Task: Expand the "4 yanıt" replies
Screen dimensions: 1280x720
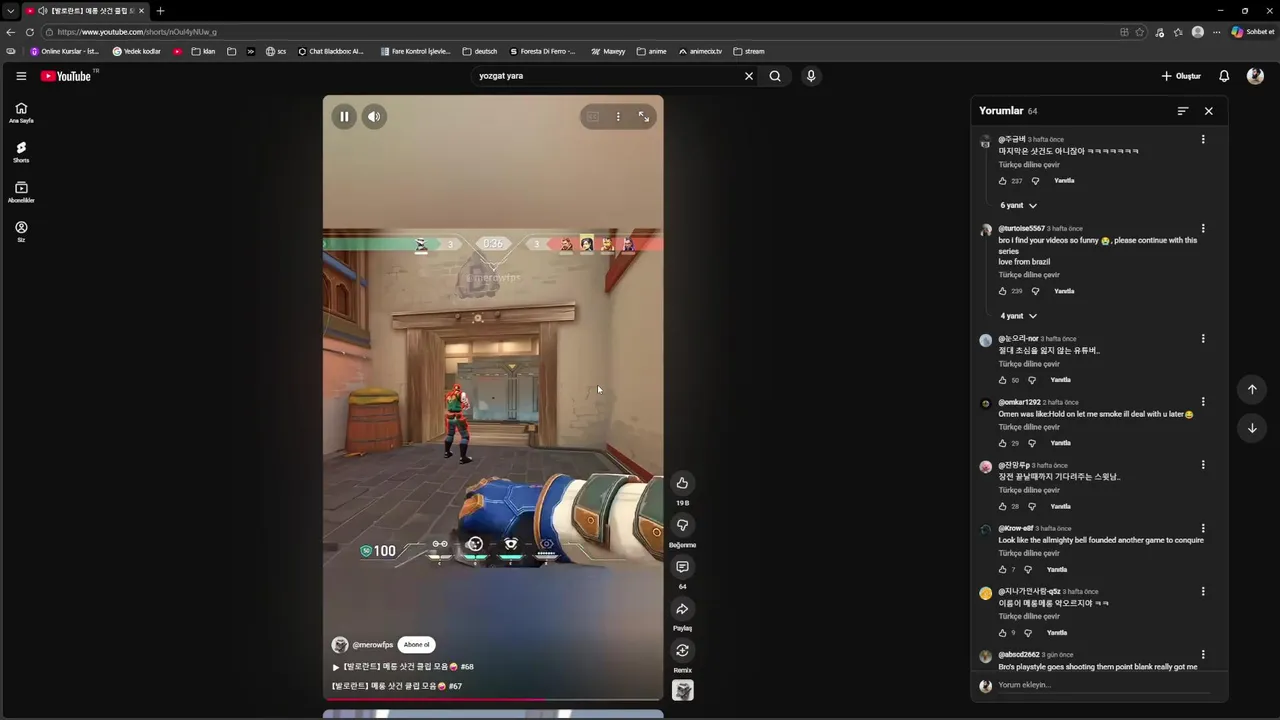Action: pos(1018,316)
